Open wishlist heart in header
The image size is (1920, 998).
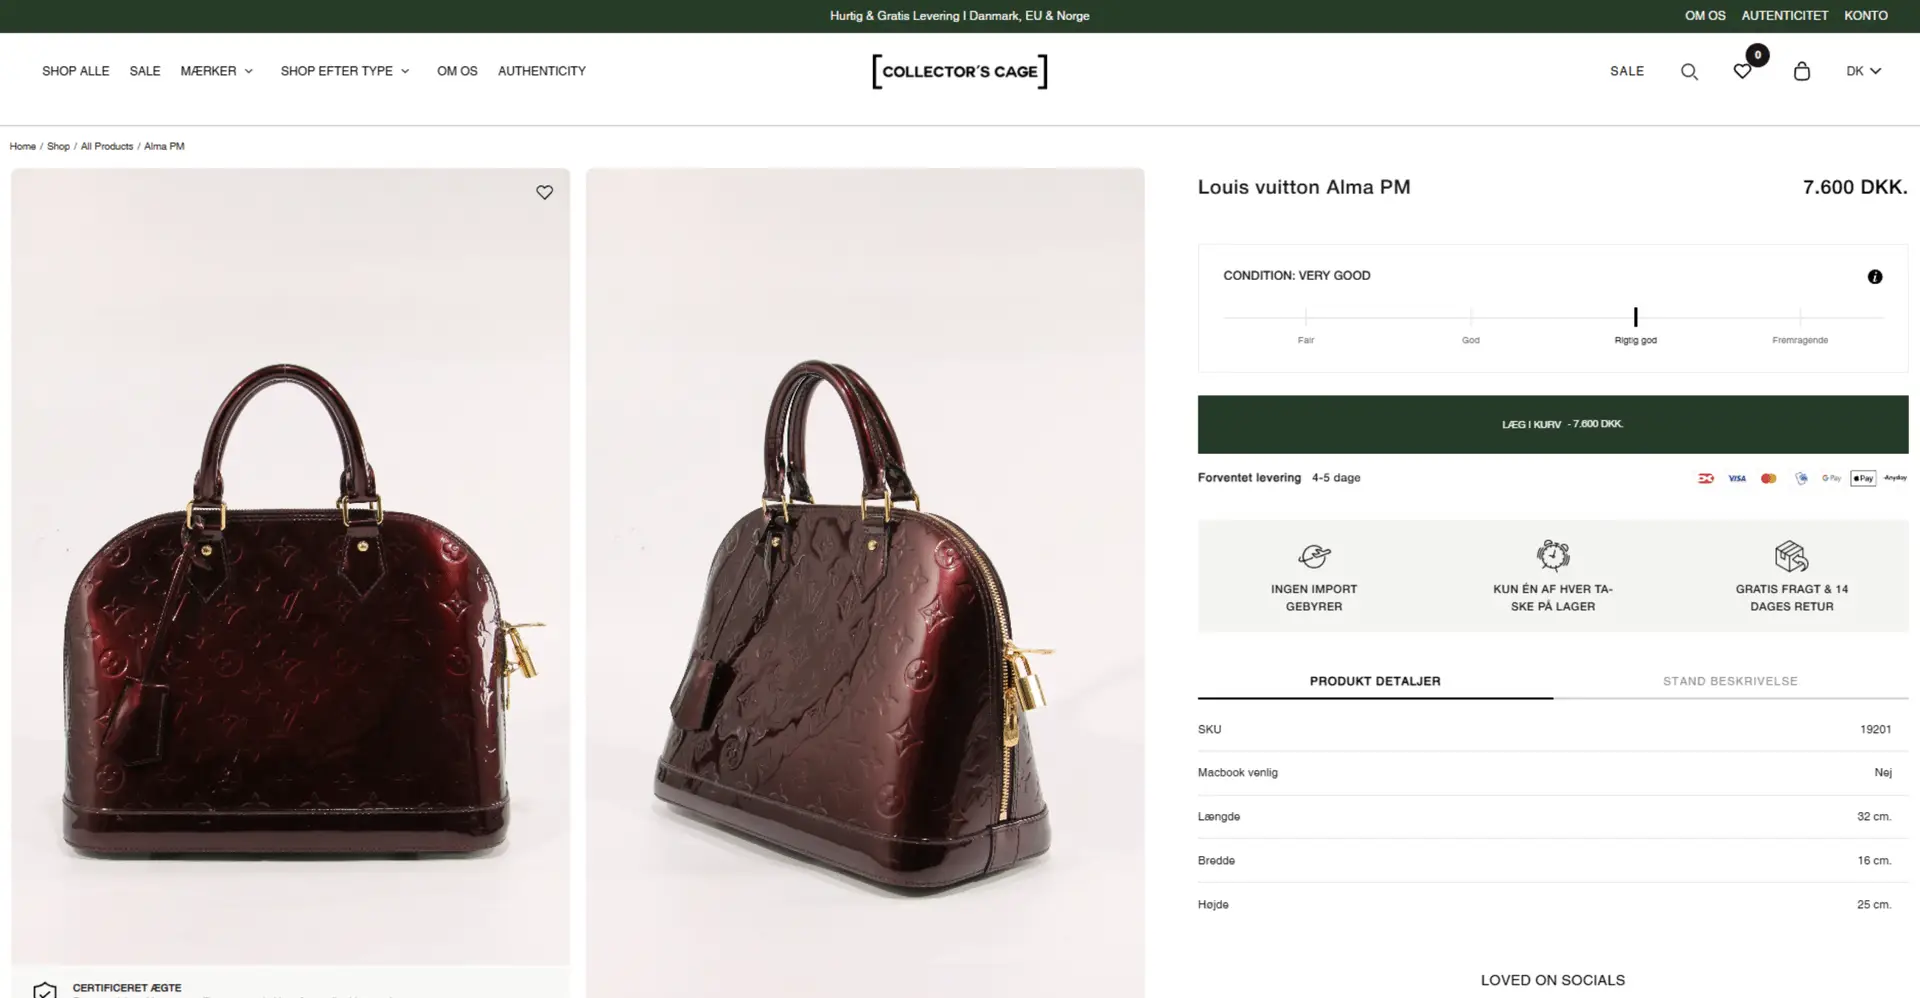(x=1742, y=72)
